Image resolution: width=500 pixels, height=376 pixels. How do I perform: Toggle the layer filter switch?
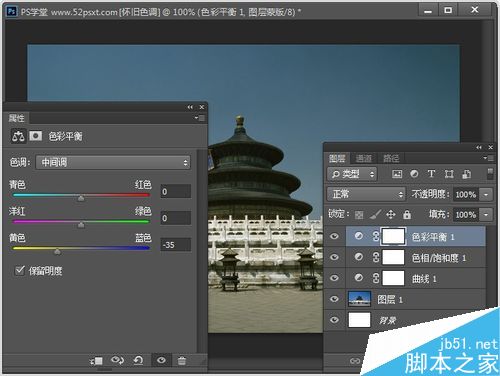[490, 174]
